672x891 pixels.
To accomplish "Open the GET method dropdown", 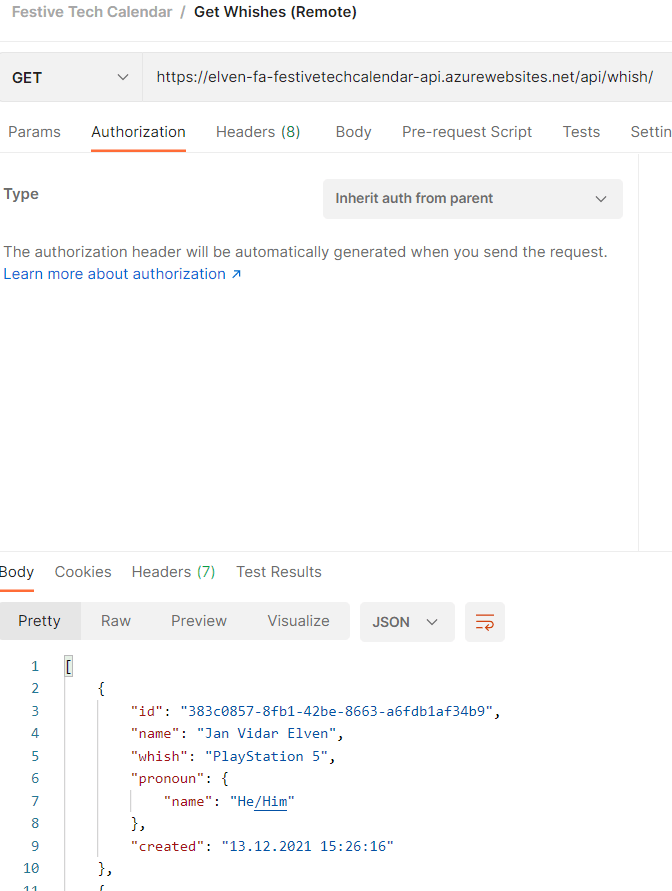I will click(x=70, y=77).
